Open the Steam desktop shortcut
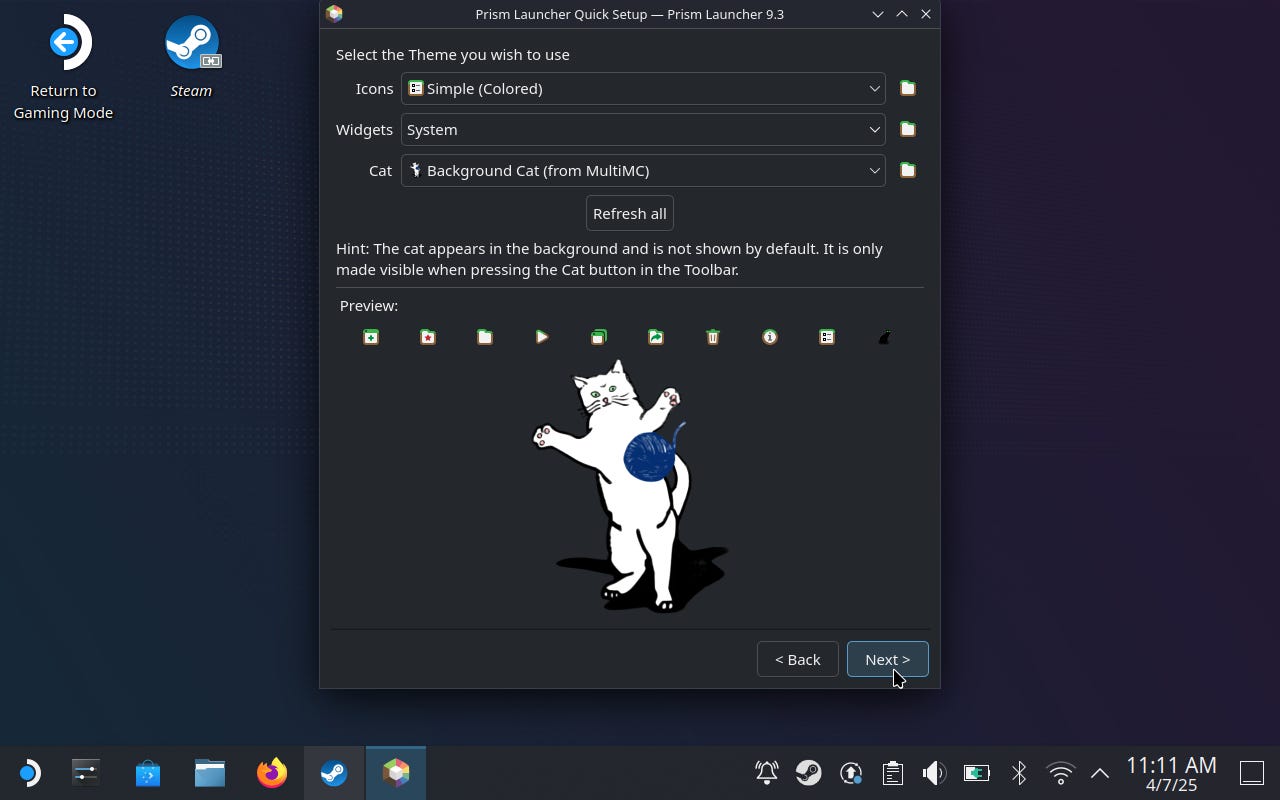1280x800 pixels. (x=191, y=57)
